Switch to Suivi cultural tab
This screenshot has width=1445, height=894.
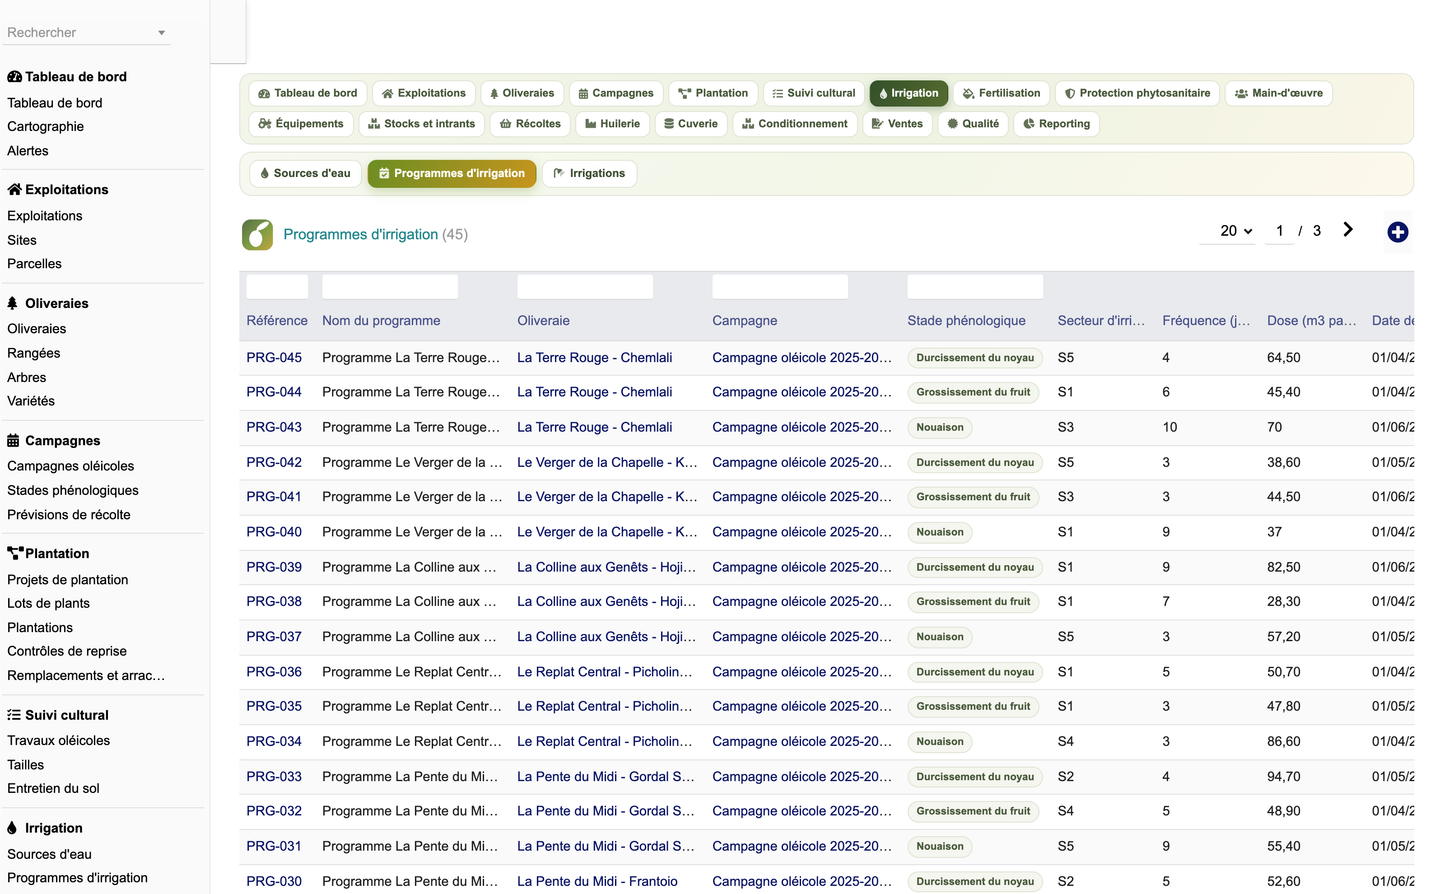(x=814, y=93)
